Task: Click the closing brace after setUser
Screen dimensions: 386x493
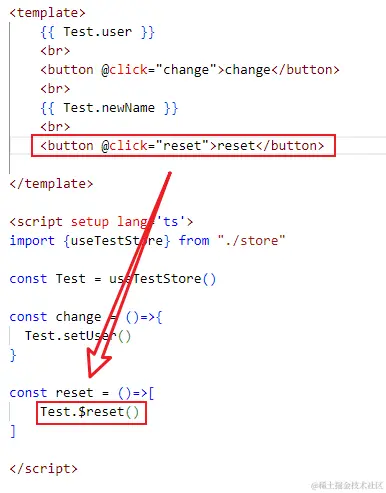Action: 13,355
